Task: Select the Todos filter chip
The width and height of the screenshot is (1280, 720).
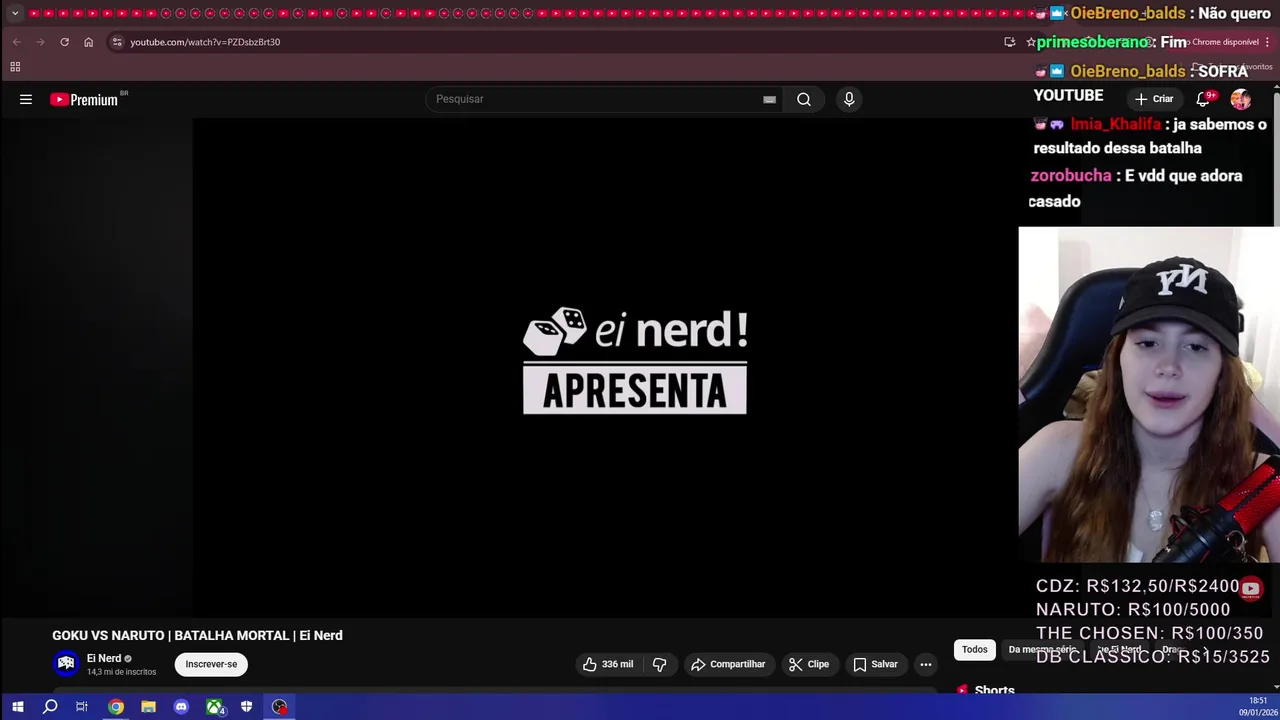Action: [974, 650]
